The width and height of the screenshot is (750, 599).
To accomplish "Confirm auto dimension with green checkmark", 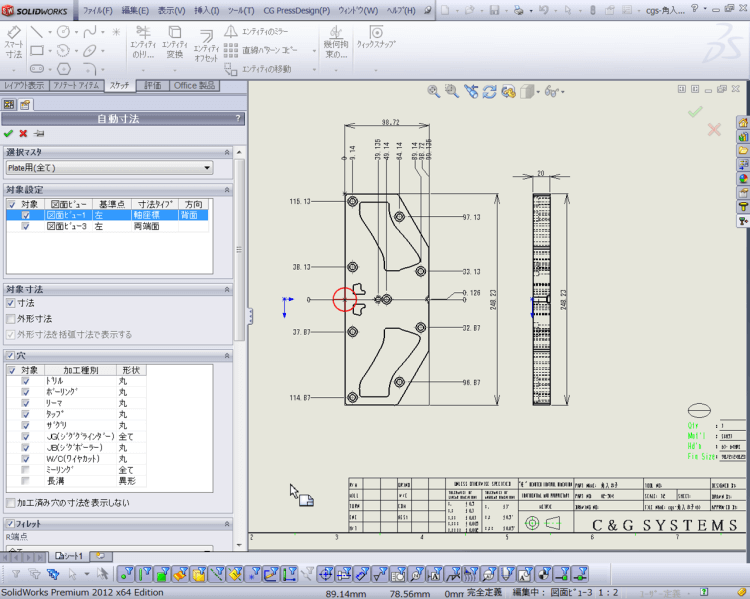I will (8, 133).
